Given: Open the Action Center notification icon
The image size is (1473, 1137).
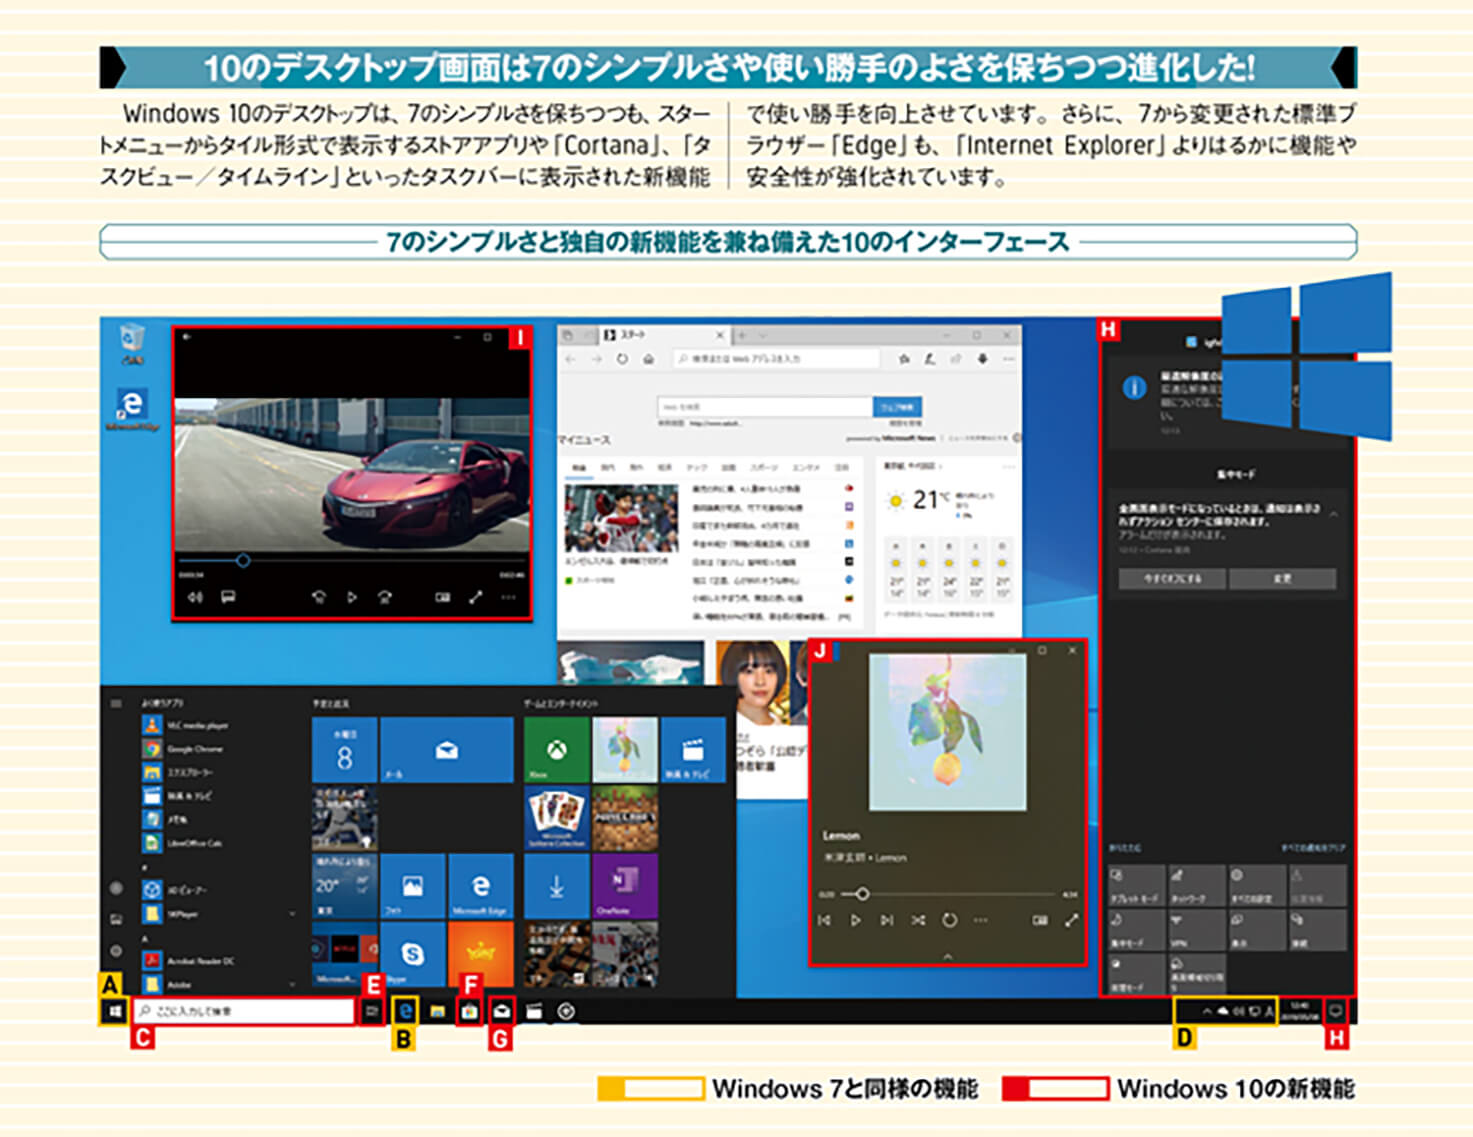Looking at the screenshot, I should [x=1335, y=1011].
